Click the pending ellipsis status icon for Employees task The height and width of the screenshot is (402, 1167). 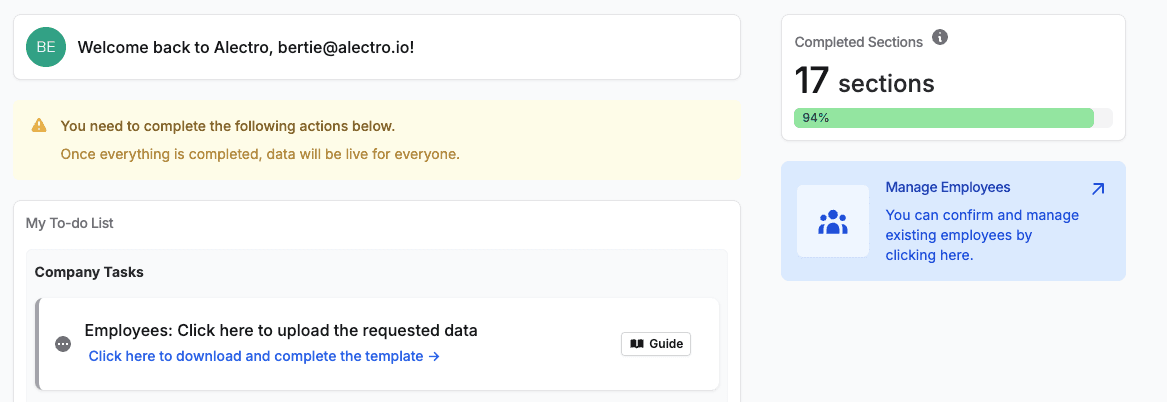63,344
